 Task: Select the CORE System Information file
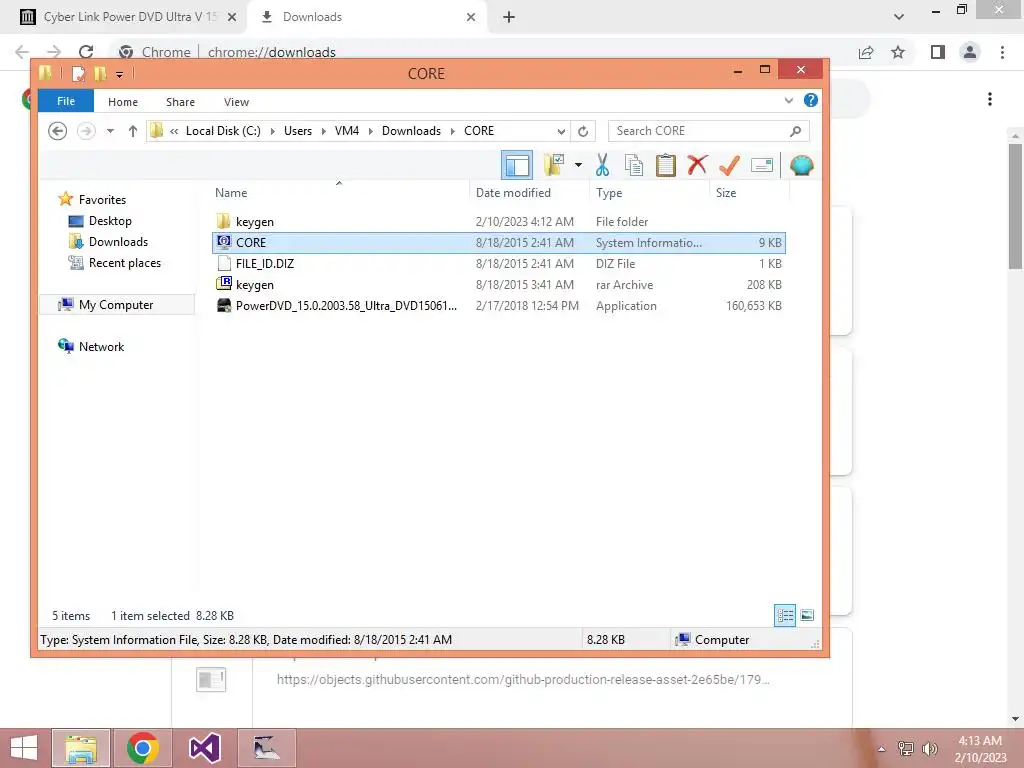click(x=499, y=242)
